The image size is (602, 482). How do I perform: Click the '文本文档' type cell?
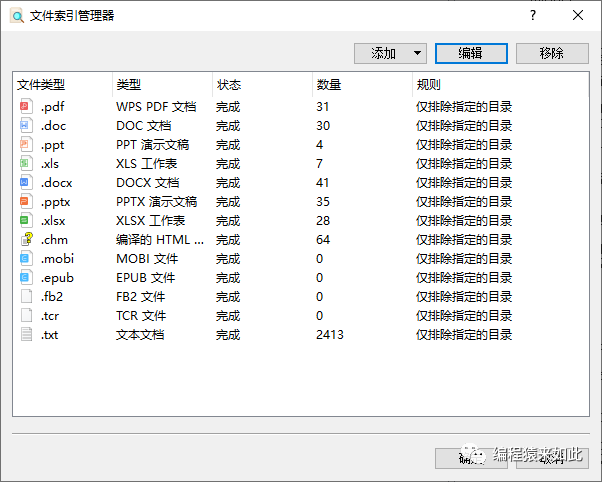140,335
